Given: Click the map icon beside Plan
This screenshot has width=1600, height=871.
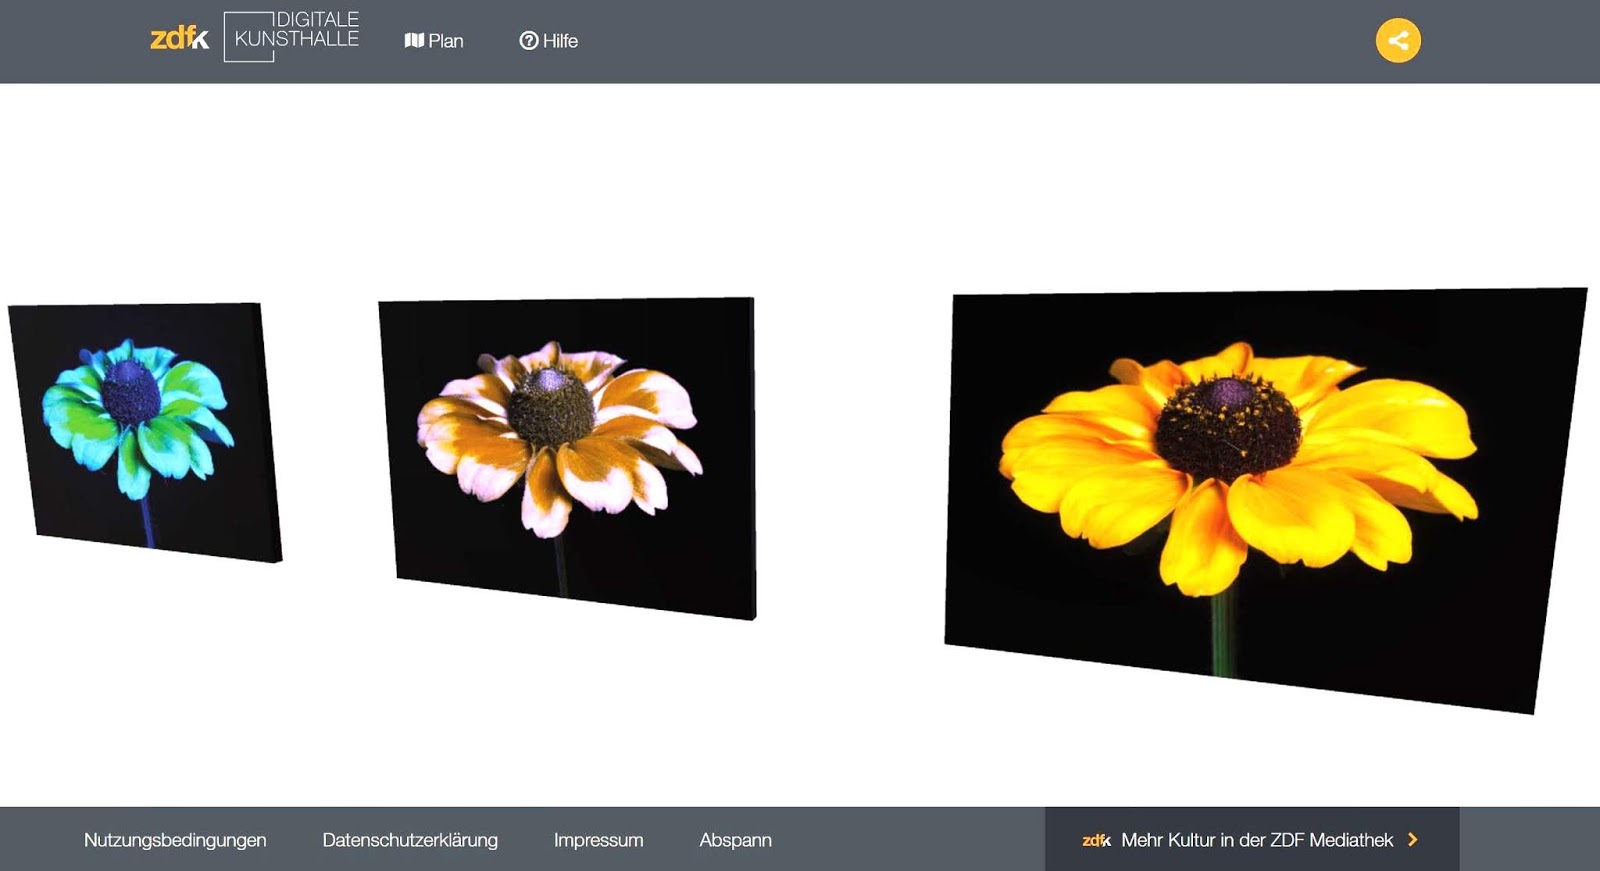Looking at the screenshot, I should click(x=414, y=41).
